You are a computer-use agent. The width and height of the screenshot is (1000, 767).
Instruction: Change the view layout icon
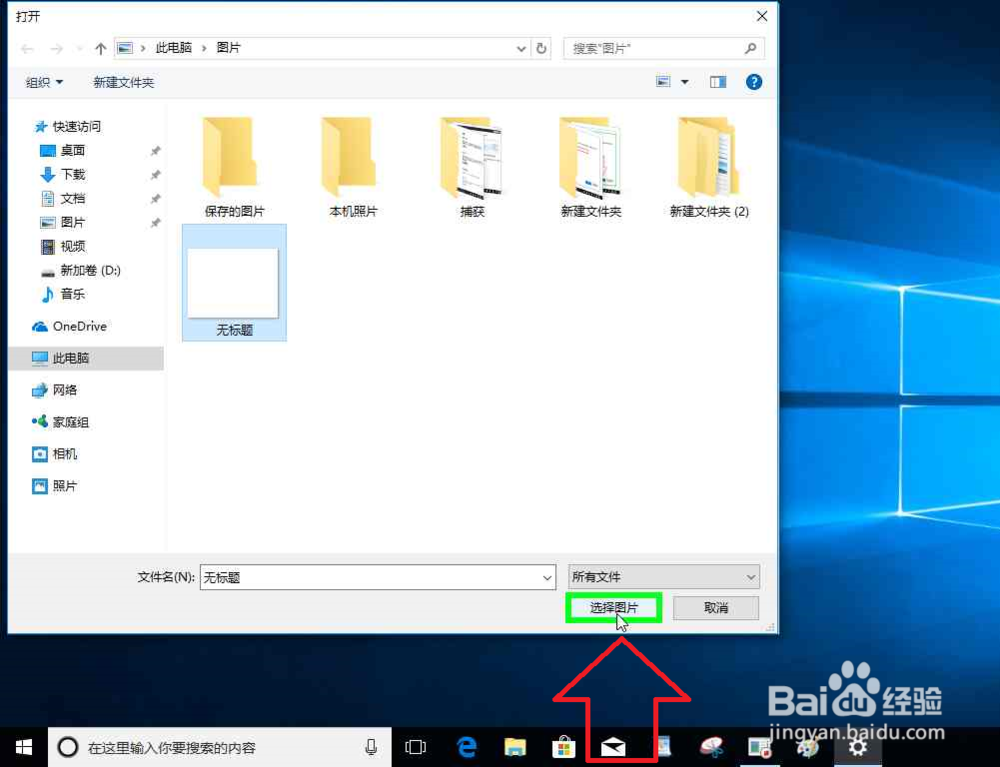663,82
